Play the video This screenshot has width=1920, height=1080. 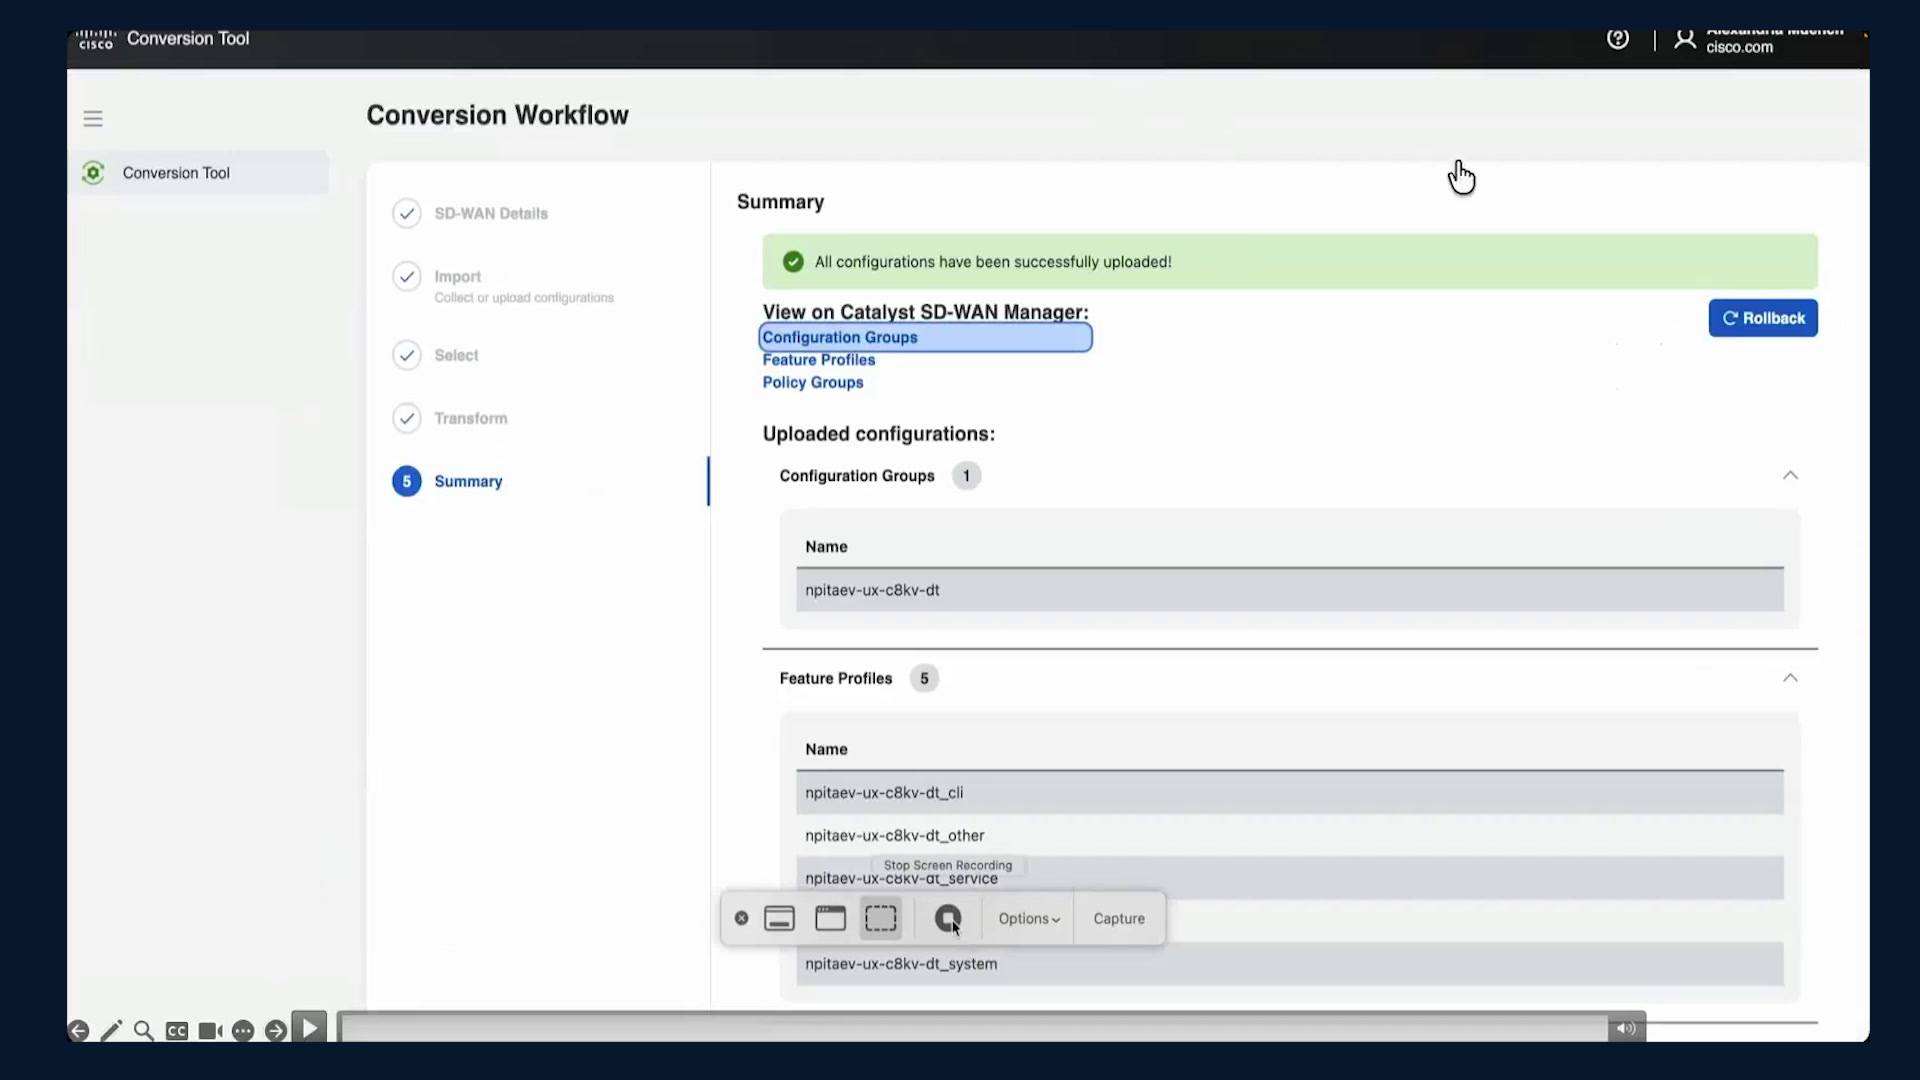tap(309, 1027)
